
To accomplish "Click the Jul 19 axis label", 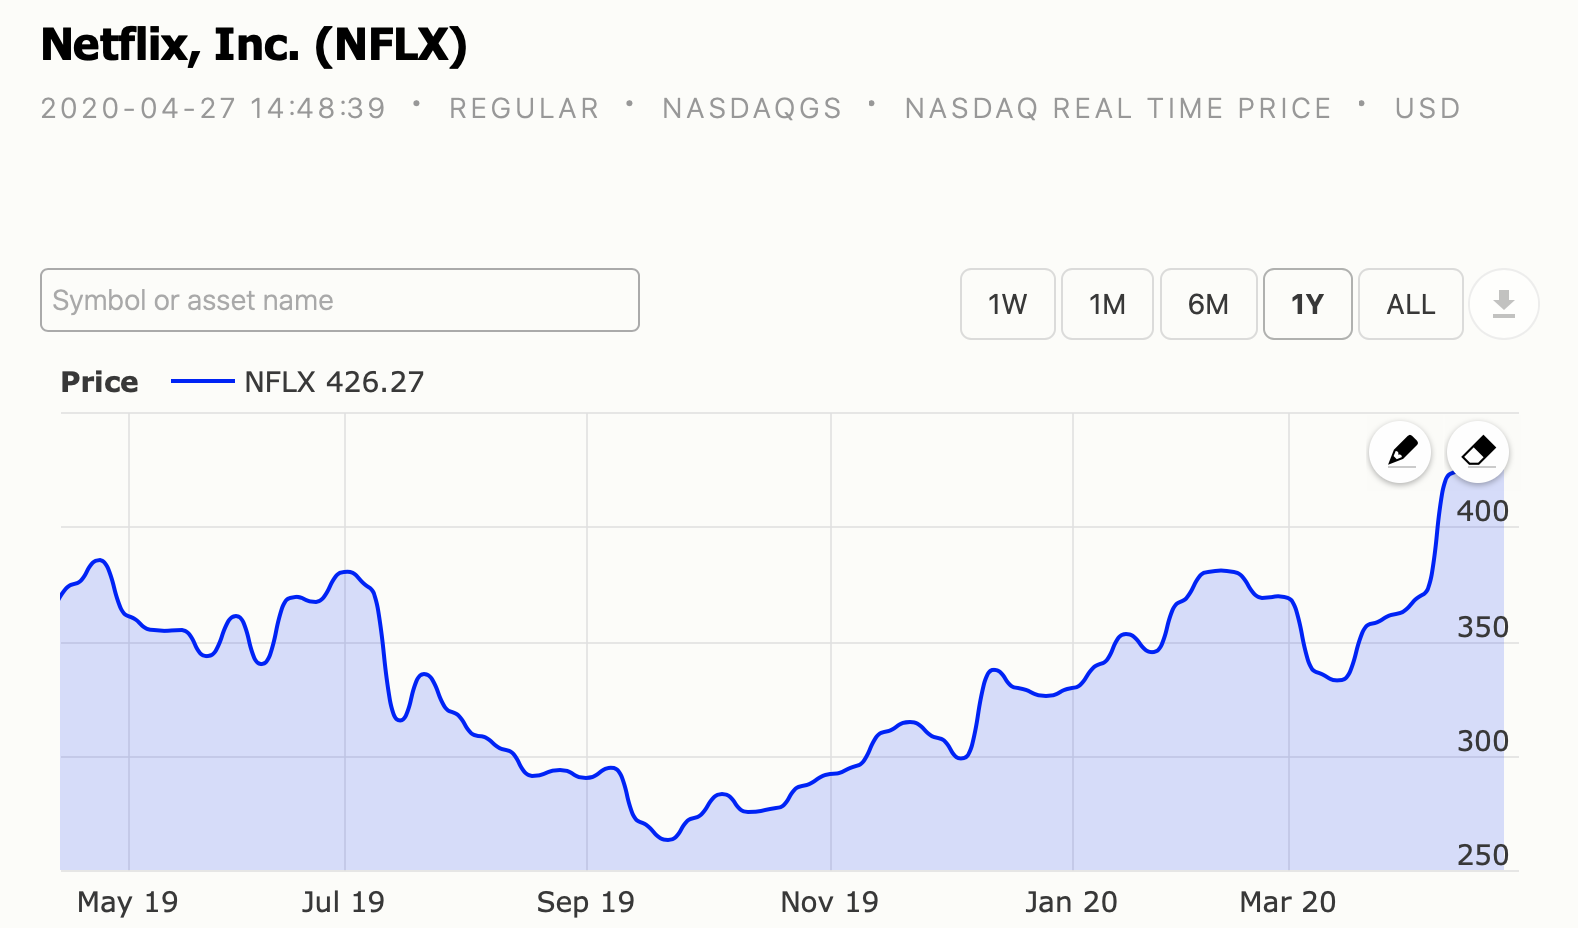I will [343, 902].
